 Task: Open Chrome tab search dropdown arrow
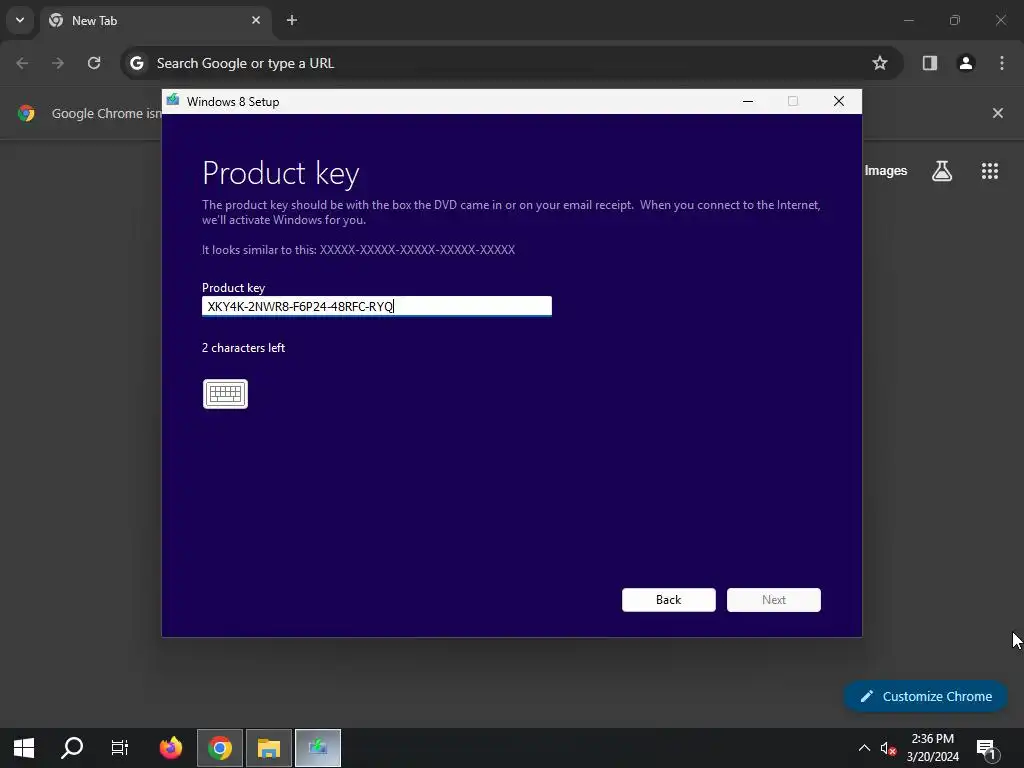coord(20,20)
